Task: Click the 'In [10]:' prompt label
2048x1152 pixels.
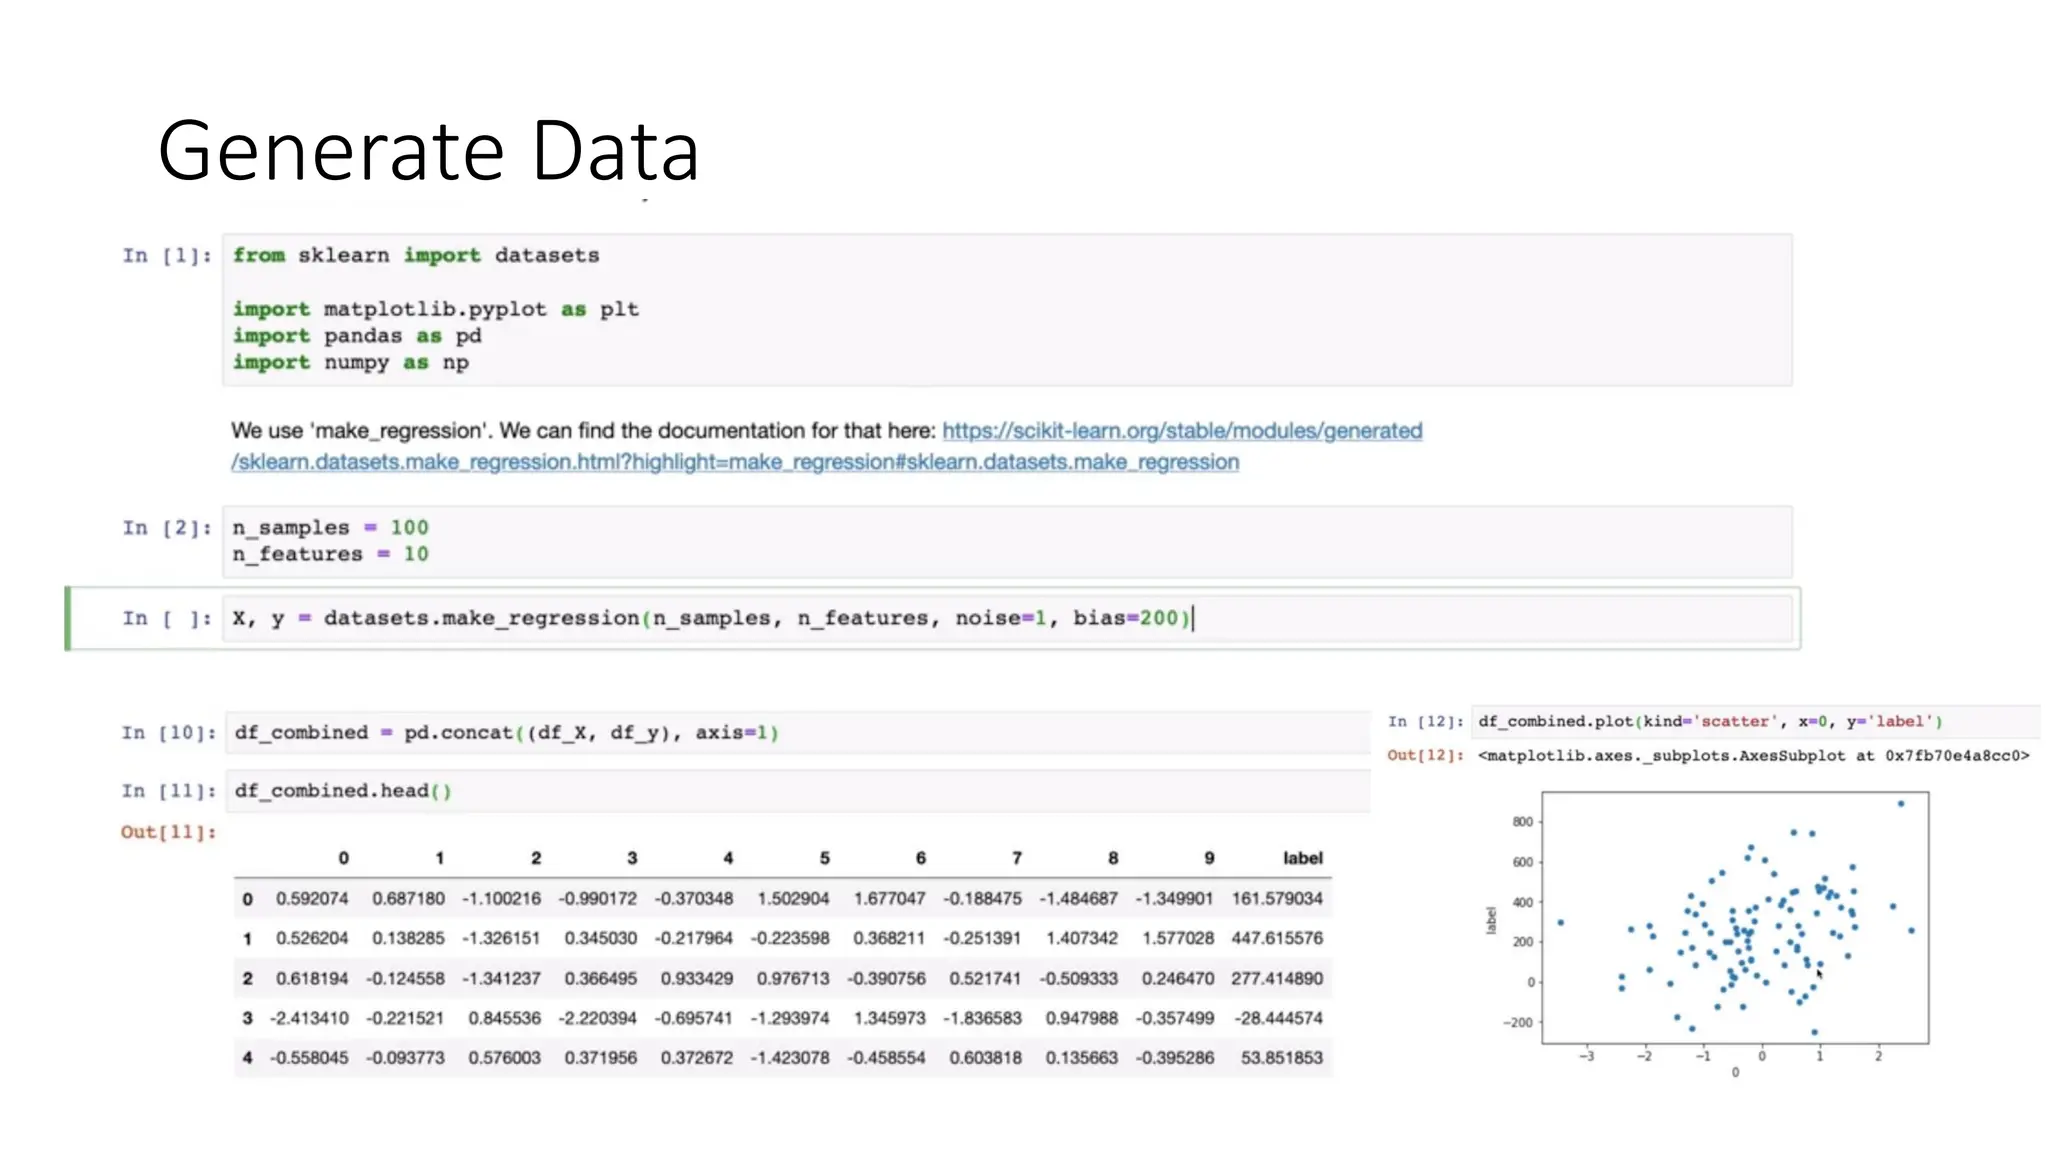Action: [168, 733]
